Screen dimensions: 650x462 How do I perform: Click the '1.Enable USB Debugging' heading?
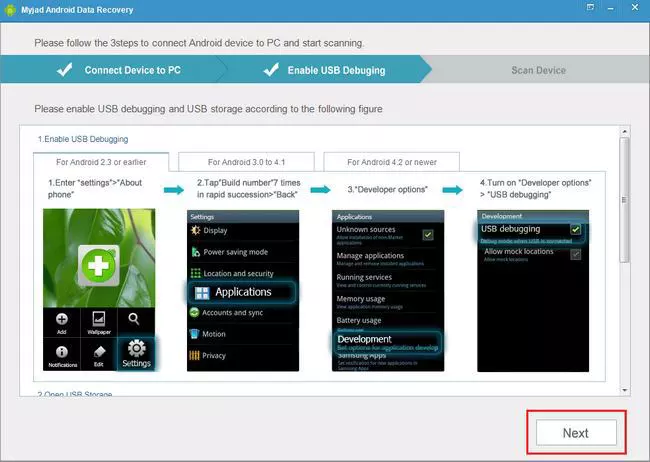(x=83, y=139)
